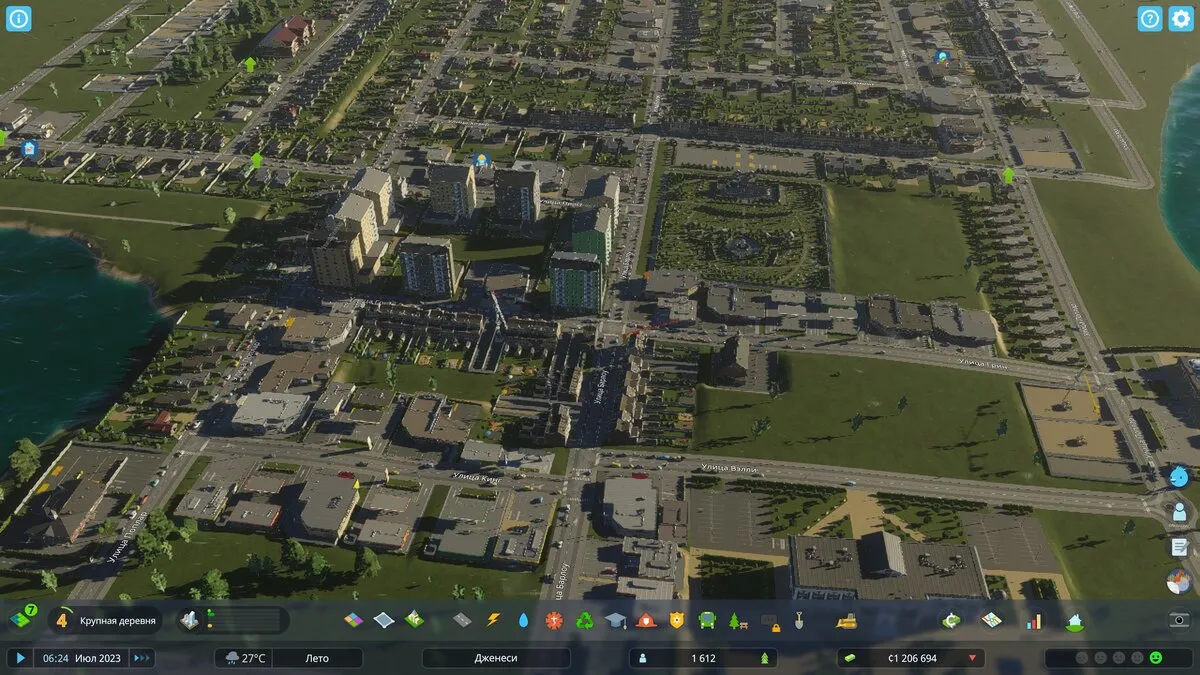Open the citizen profile side icon
This screenshot has height=675, width=1200.
click(x=1180, y=511)
